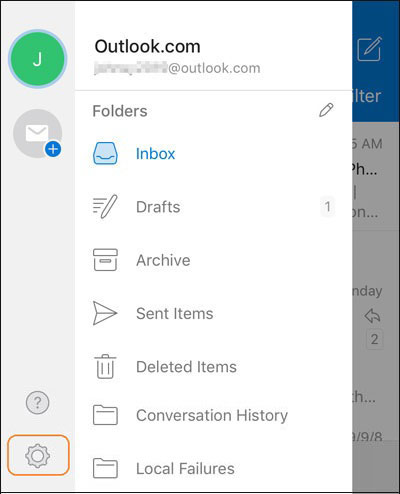400x494 pixels.
Task: Click the Conversation History folder icon
Action: (x=105, y=415)
